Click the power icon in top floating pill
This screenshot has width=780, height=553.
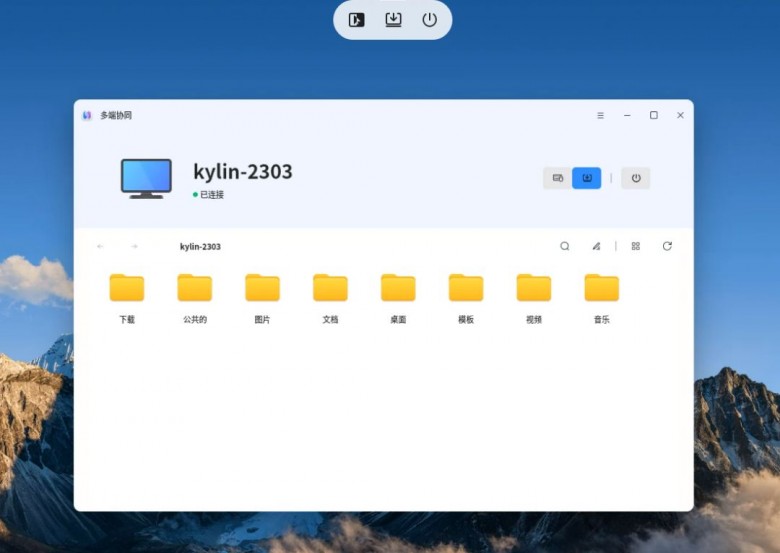pos(429,20)
